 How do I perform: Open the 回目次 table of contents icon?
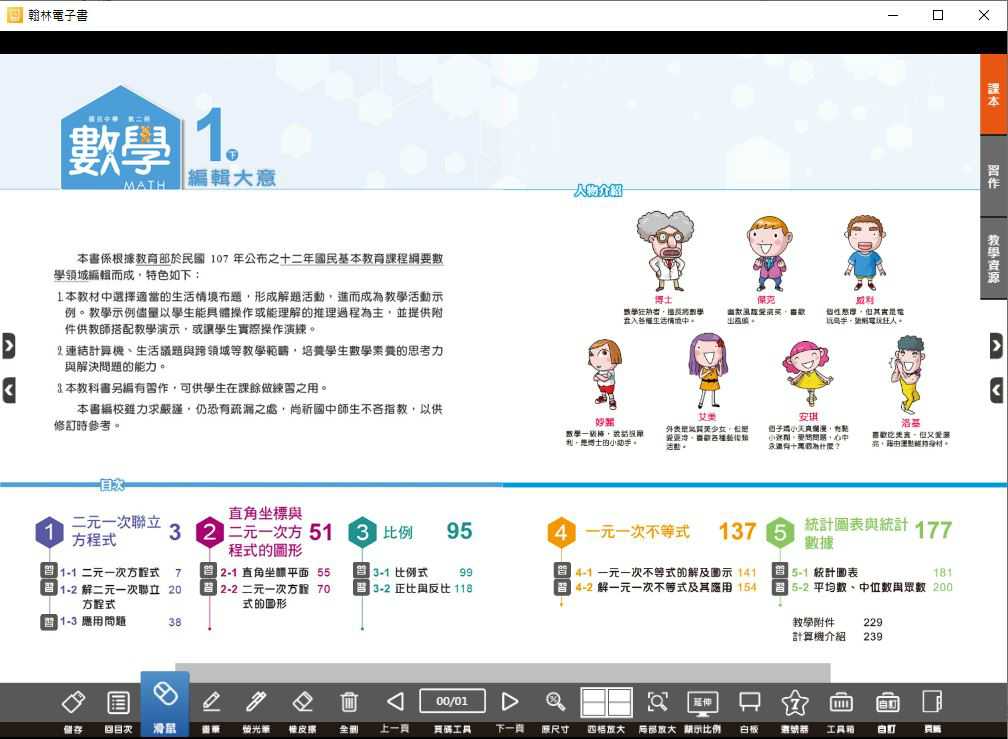click(x=118, y=702)
